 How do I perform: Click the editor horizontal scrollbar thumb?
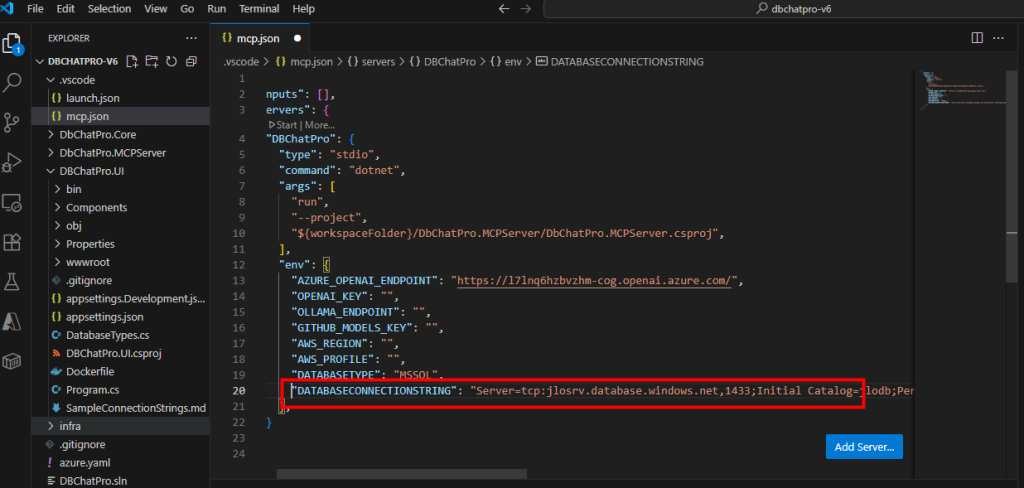(x=402, y=474)
